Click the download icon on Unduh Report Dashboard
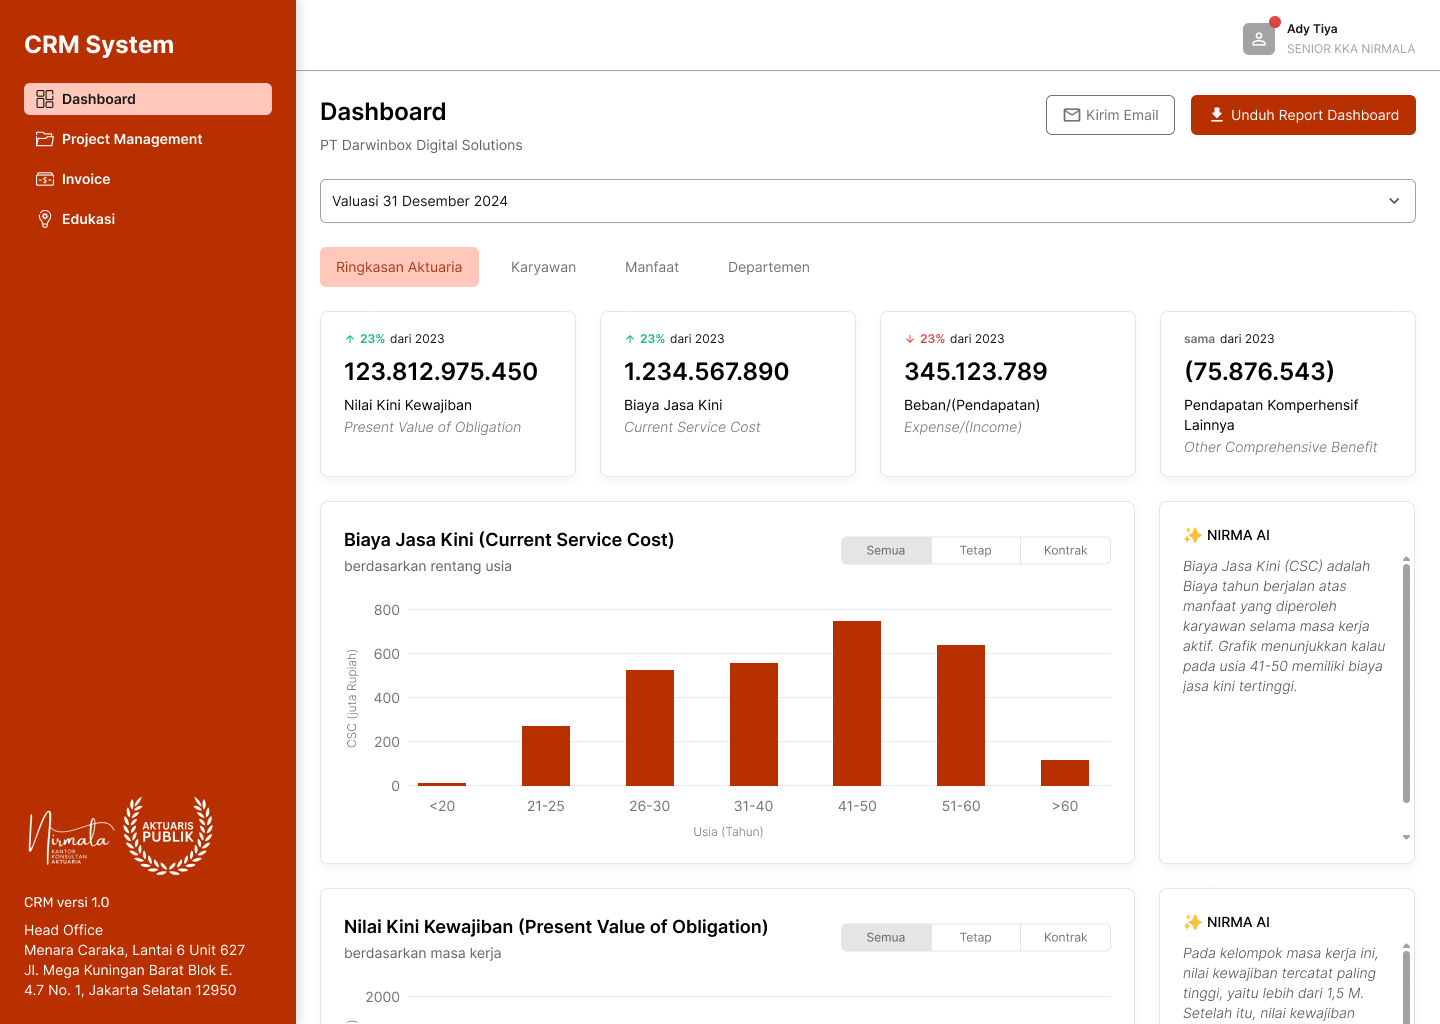Screen dimensions: 1440x1024 pyautogui.click(x=1216, y=114)
